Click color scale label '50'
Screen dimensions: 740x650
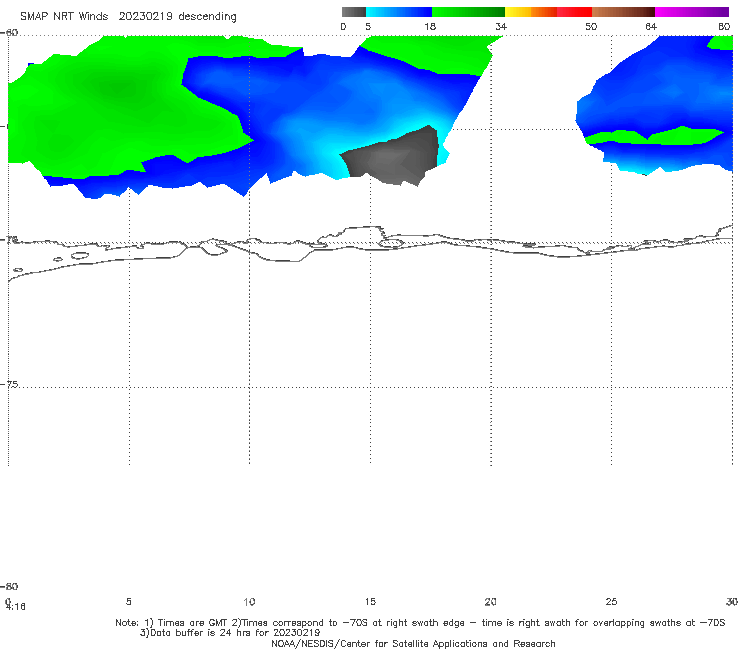(x=591, y=27)
